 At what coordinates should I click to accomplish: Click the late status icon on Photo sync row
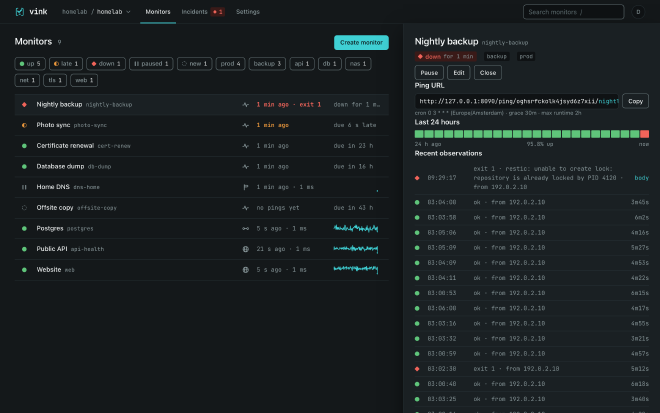[x=24, y=125]
